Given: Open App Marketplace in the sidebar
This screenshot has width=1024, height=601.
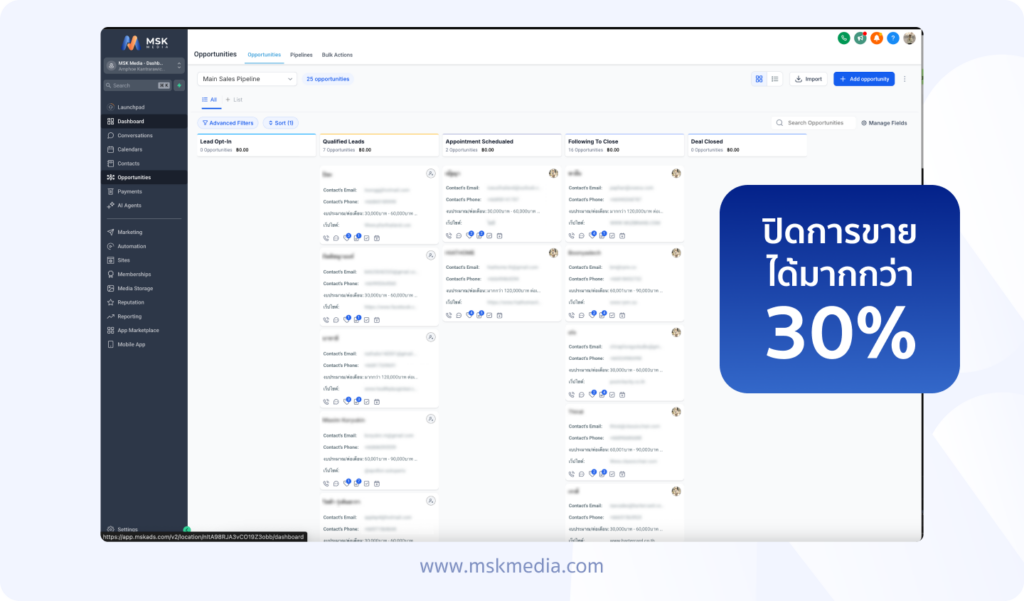Looking at the screenshot, I should point(138,331).
